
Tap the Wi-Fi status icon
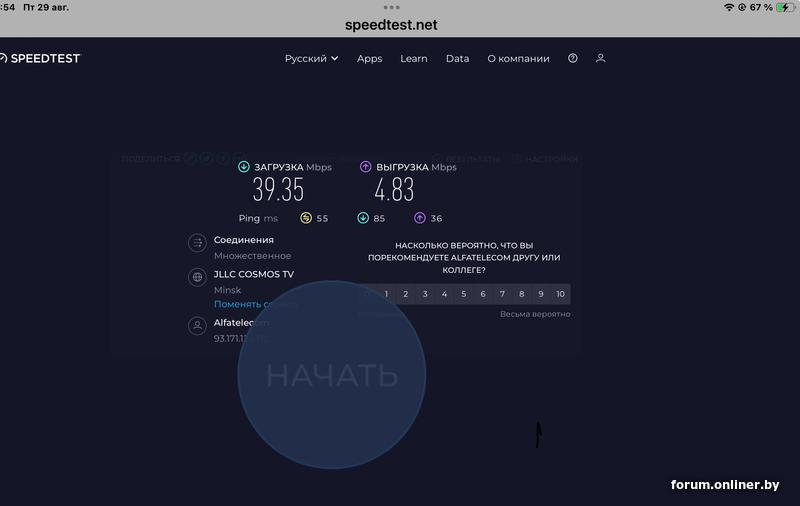pos(729,7)
